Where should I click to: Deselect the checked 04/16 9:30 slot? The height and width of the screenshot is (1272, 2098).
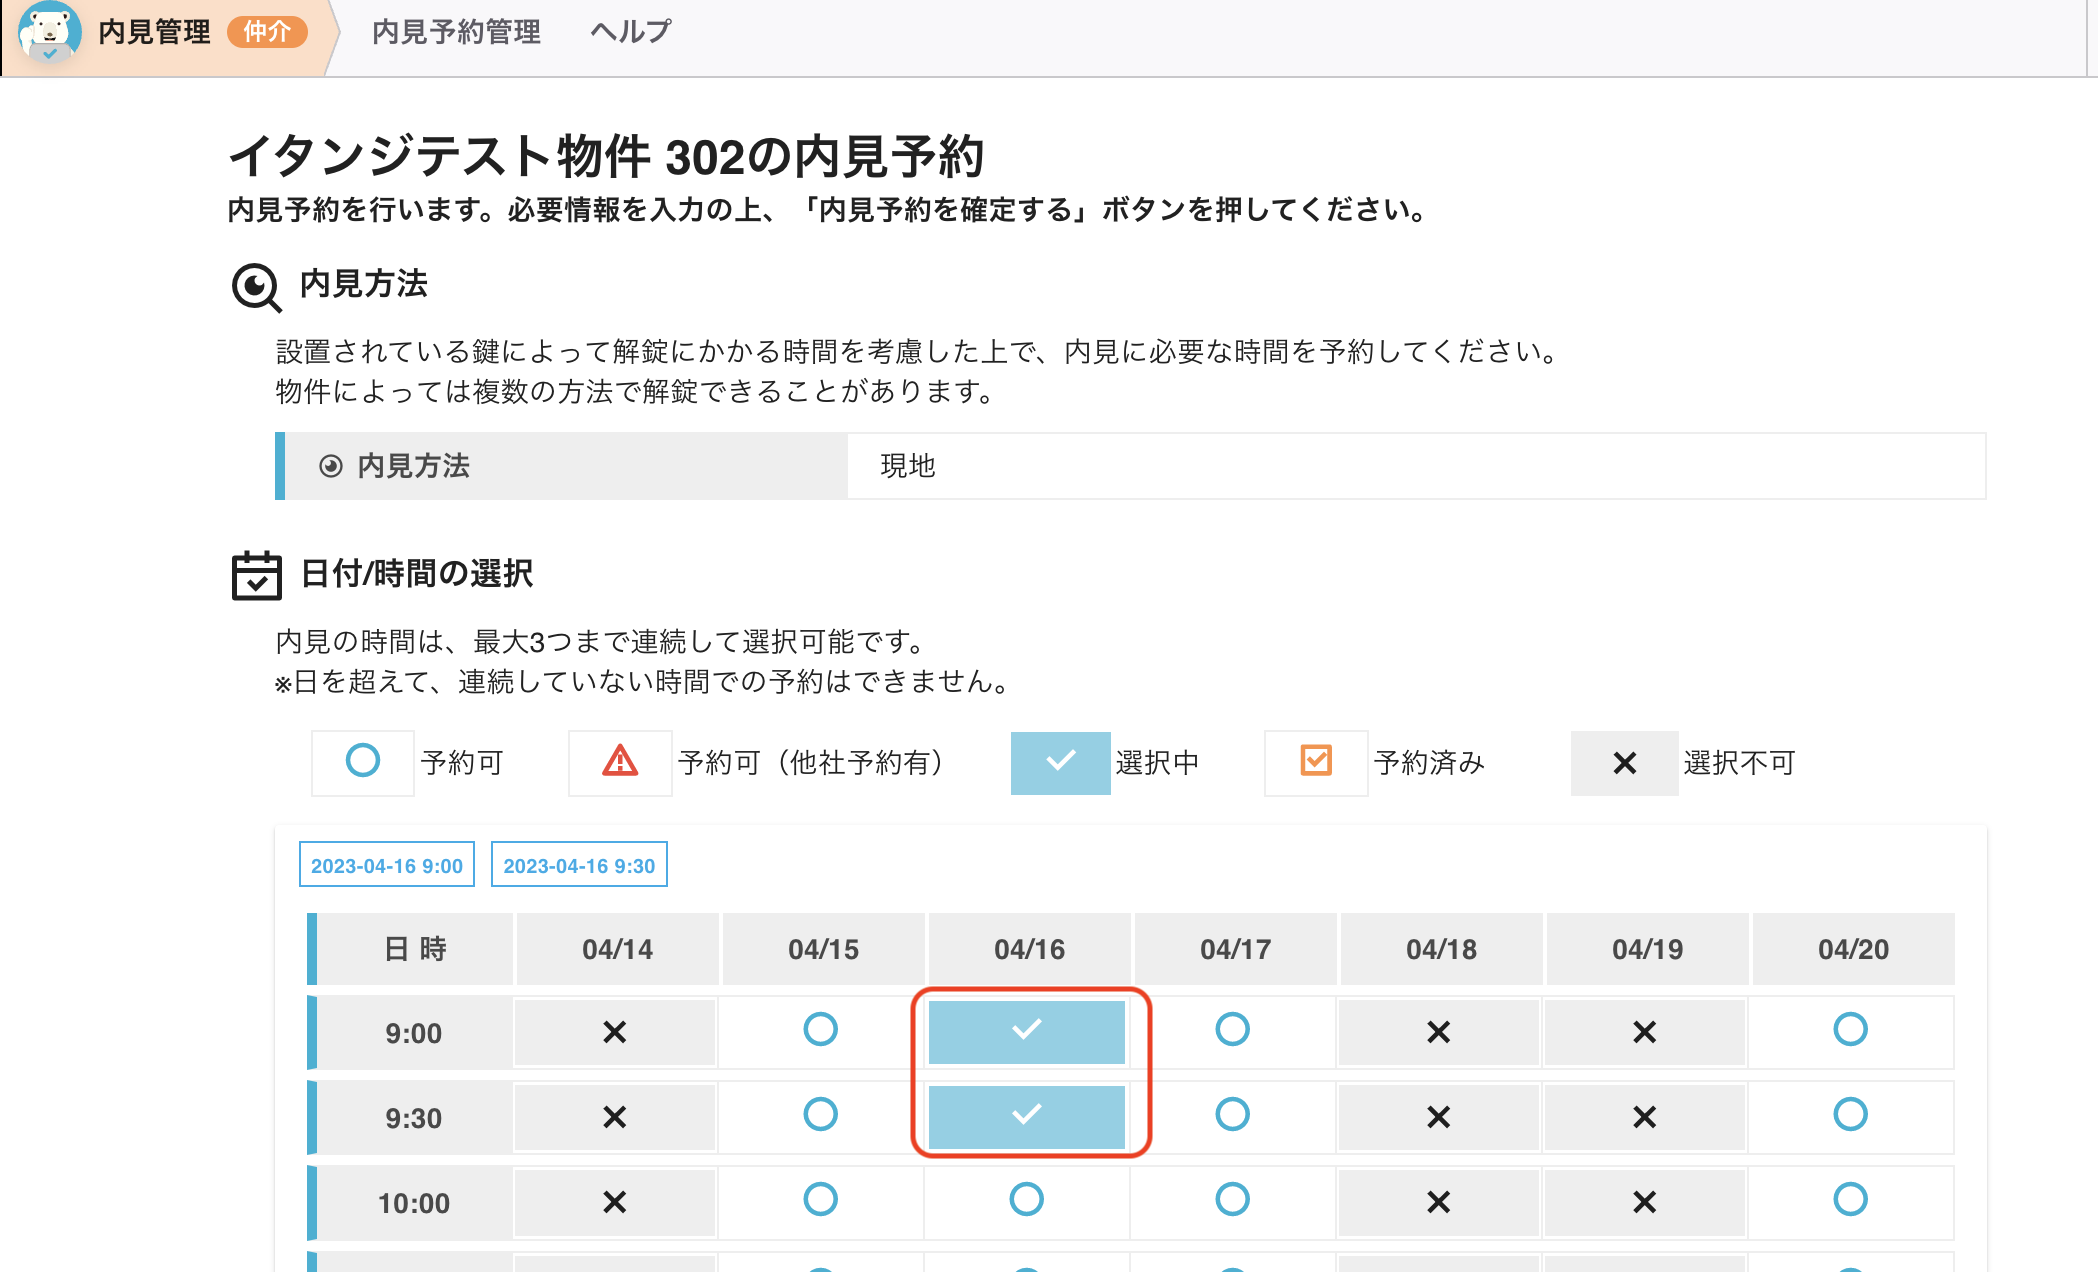(1027, 1117)
